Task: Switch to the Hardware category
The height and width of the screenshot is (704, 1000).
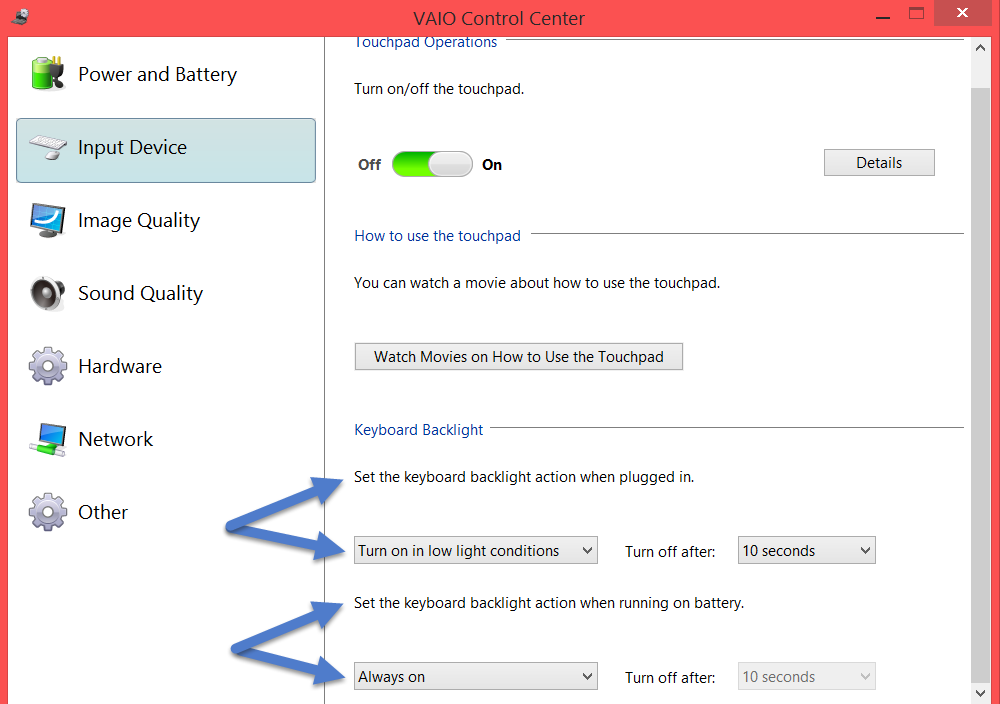Action: 166,366
